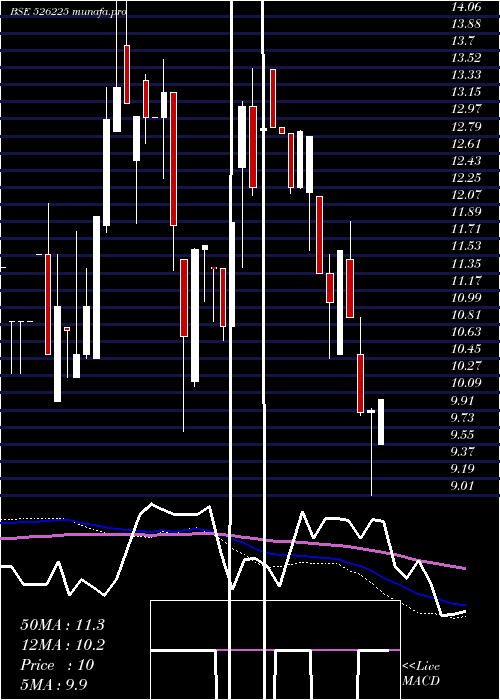Select the 12.43 price axis label

[466, 161]
